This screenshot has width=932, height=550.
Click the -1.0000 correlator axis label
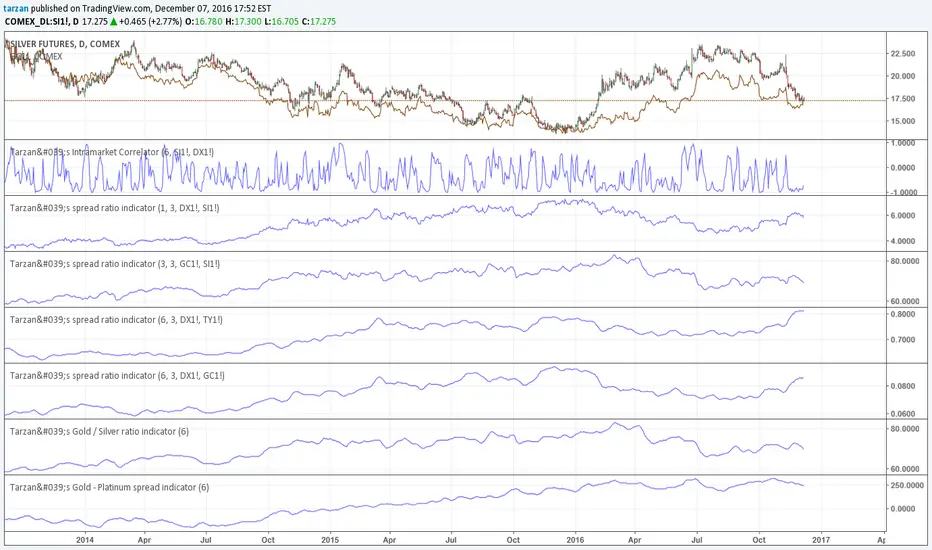(x=902, y=193)
